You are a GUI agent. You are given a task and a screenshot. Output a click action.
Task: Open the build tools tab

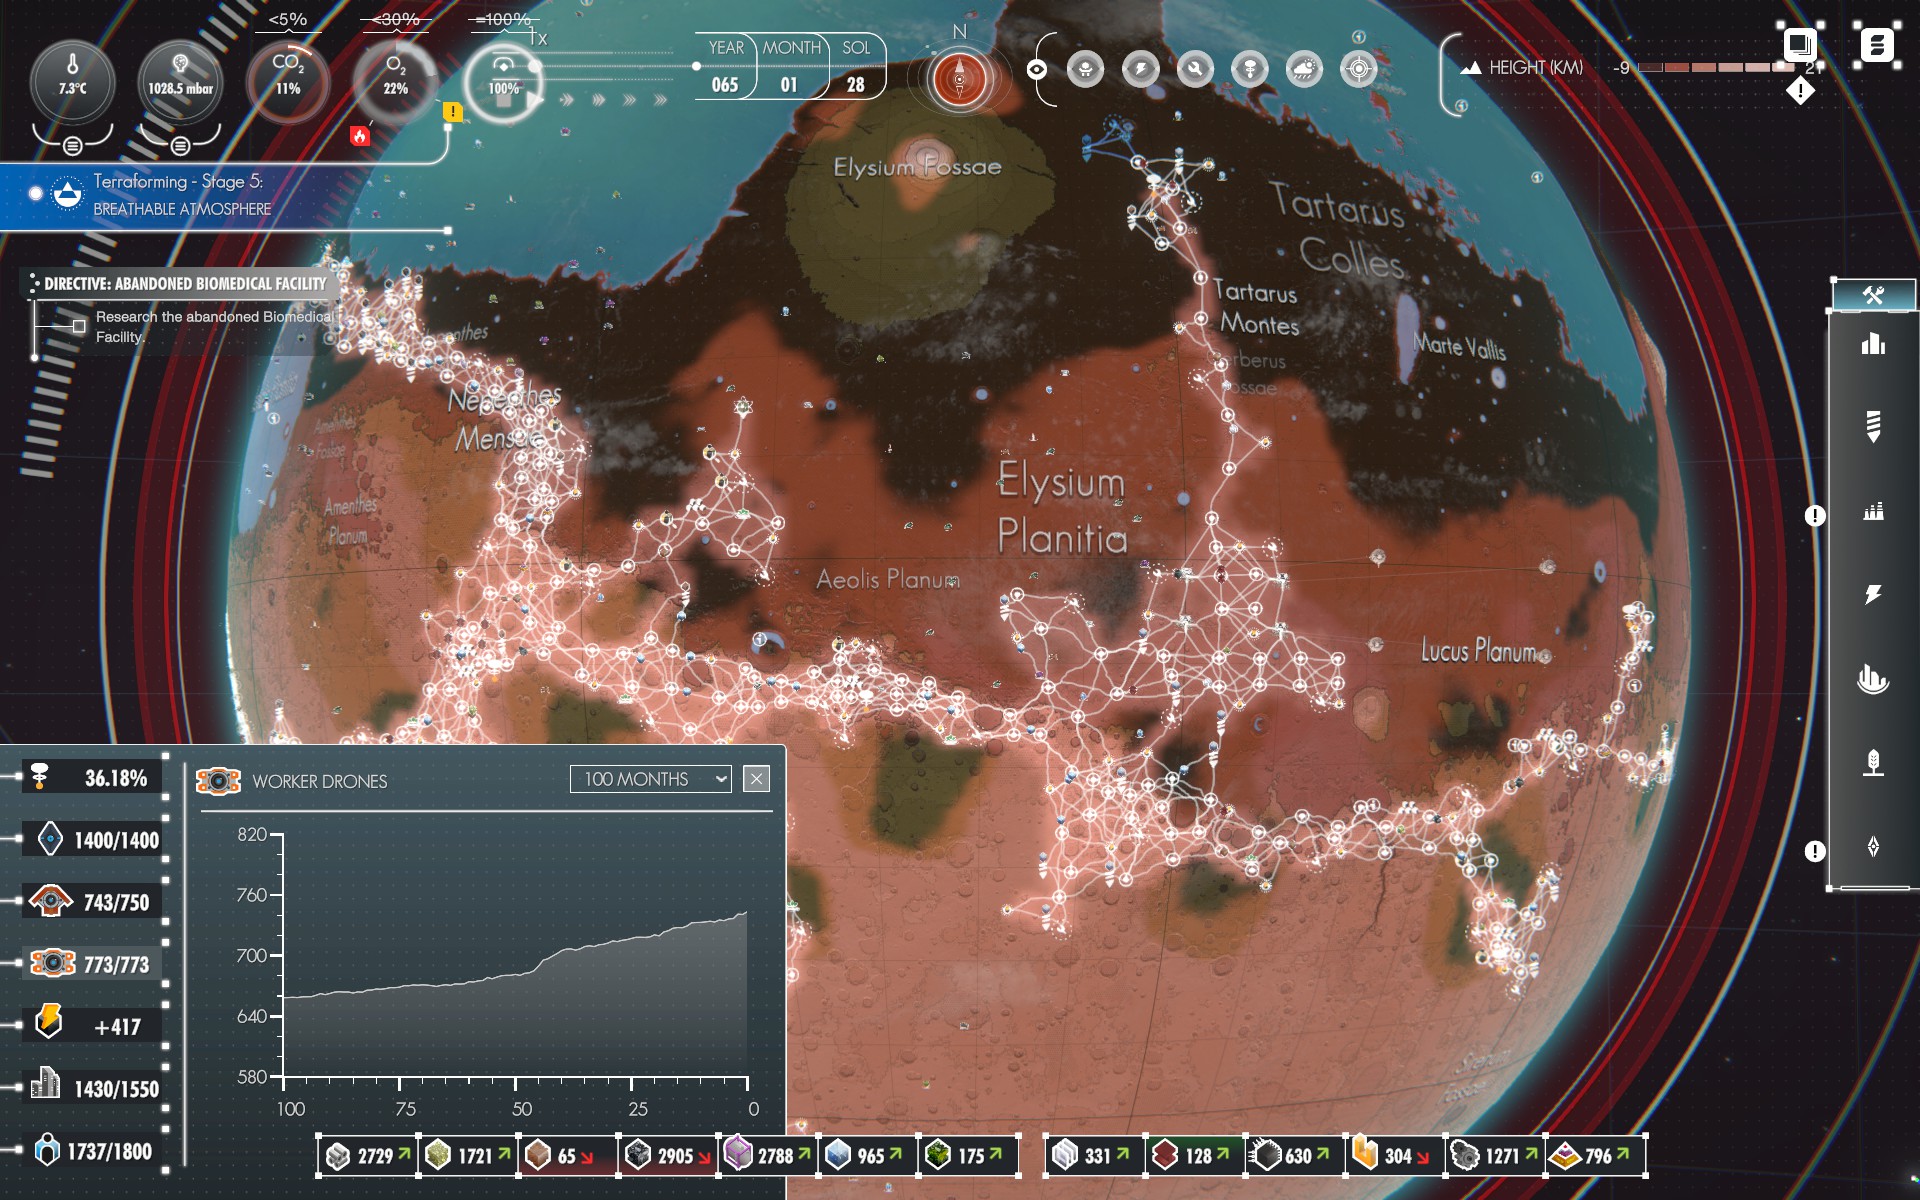[x=1873, y=295]
